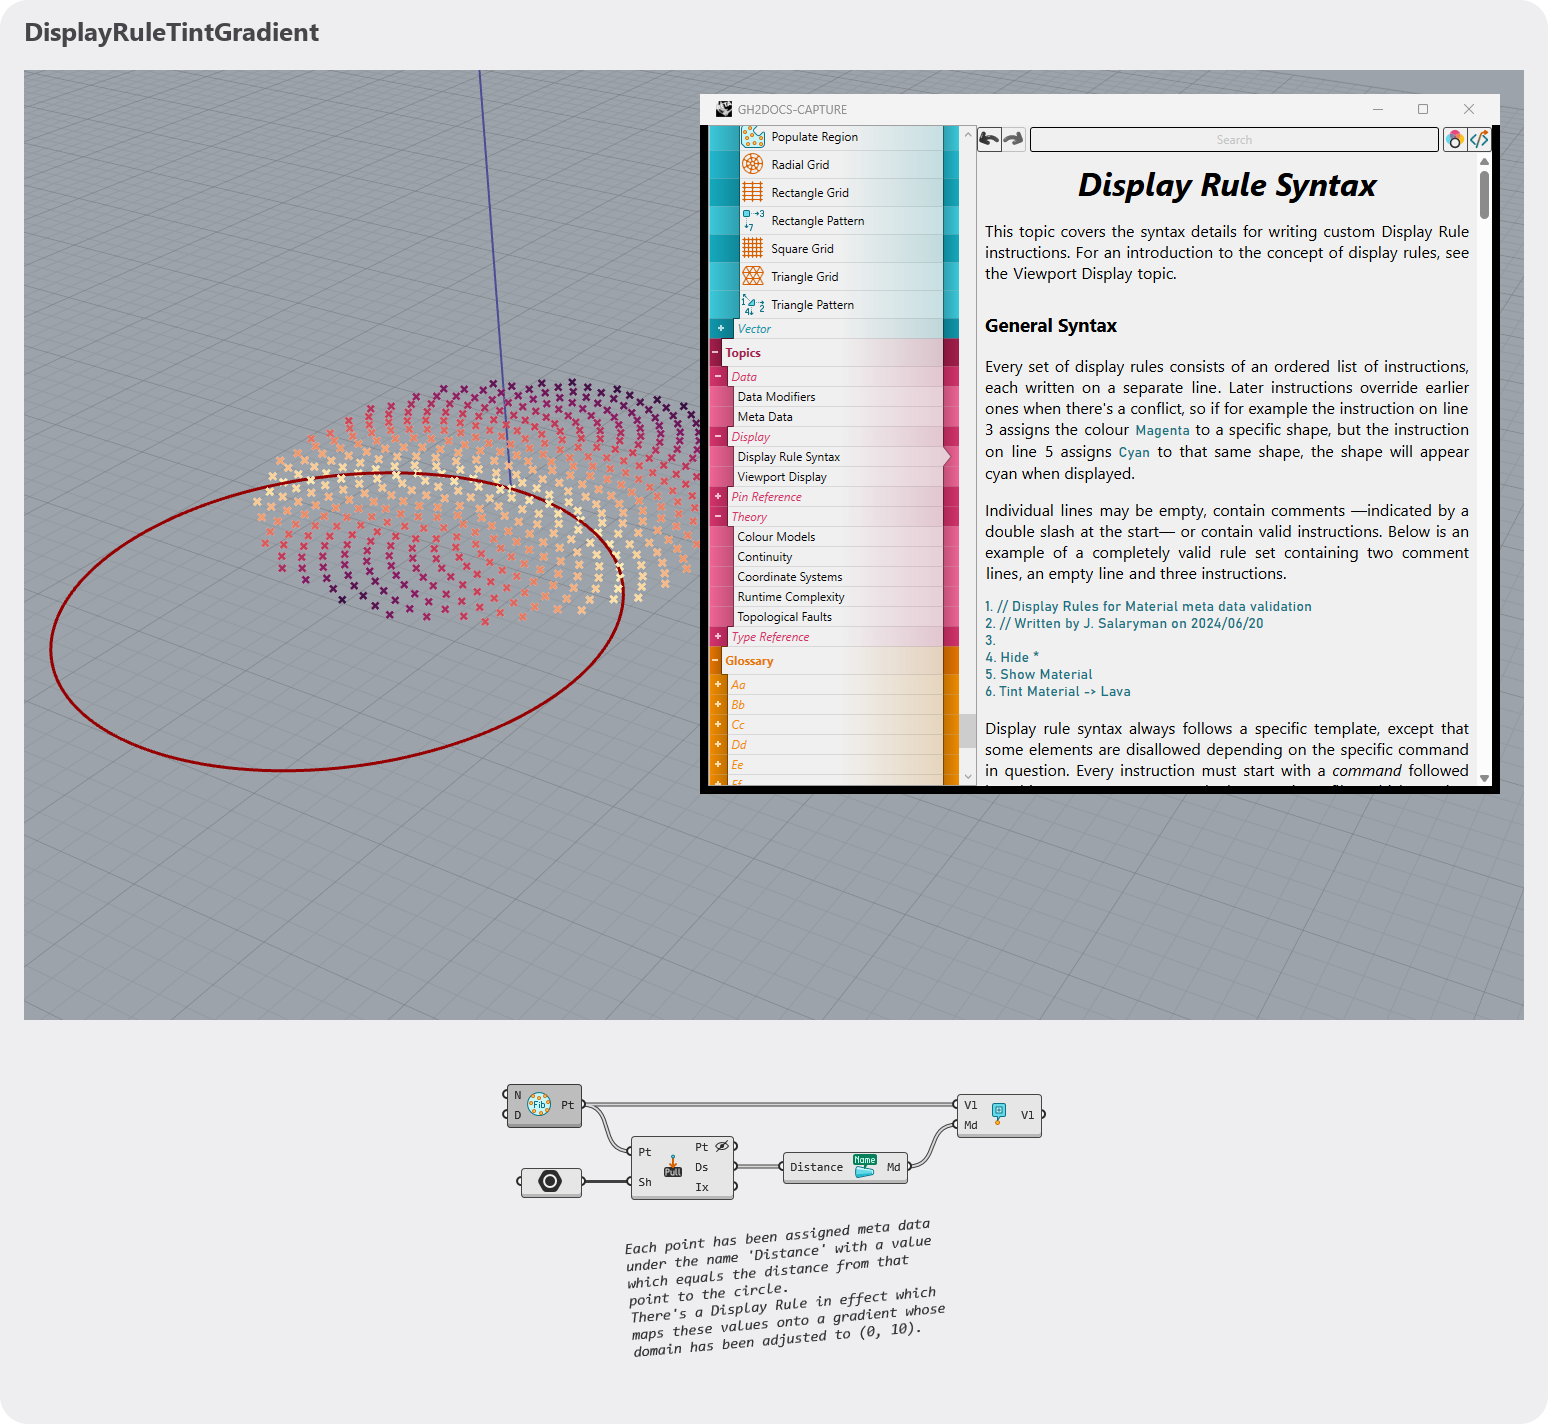Image resolution: width=1548 pixels, height=1424 pixels.
Task: Click the Search input field
Action: 1234,139
